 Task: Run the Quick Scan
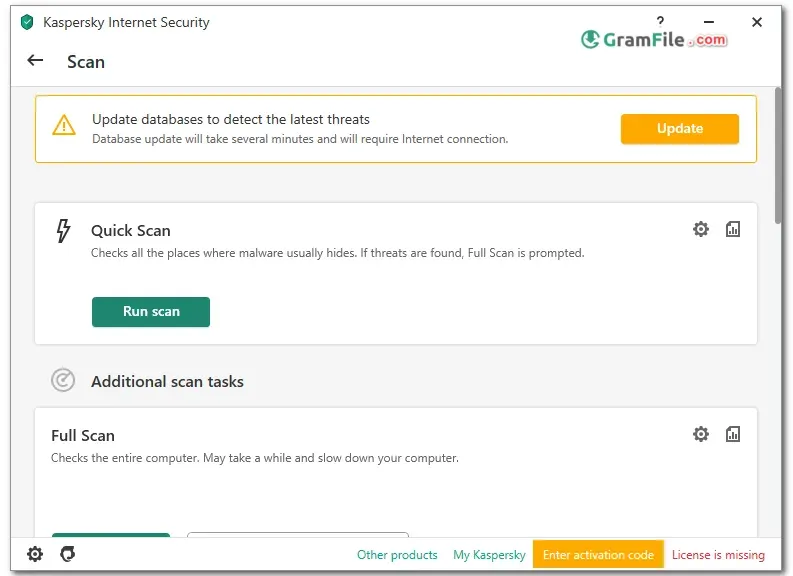point(151,312)
